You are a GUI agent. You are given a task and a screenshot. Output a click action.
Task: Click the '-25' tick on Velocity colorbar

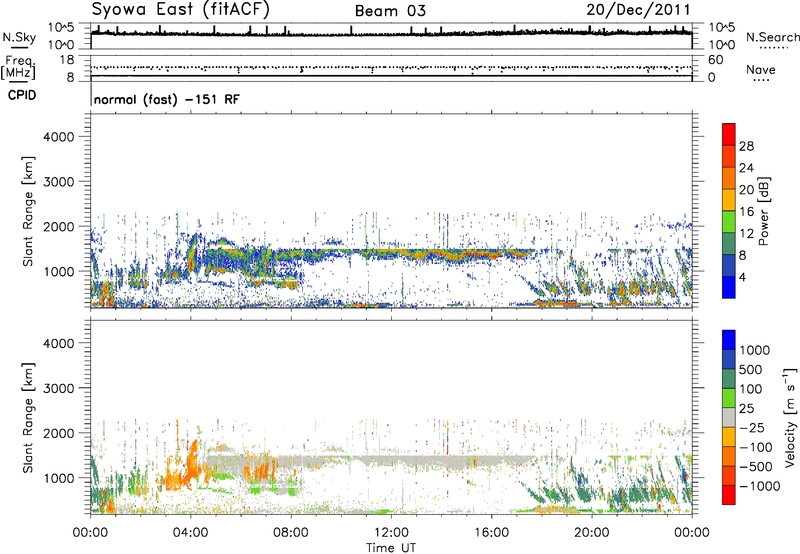(753, 427)
